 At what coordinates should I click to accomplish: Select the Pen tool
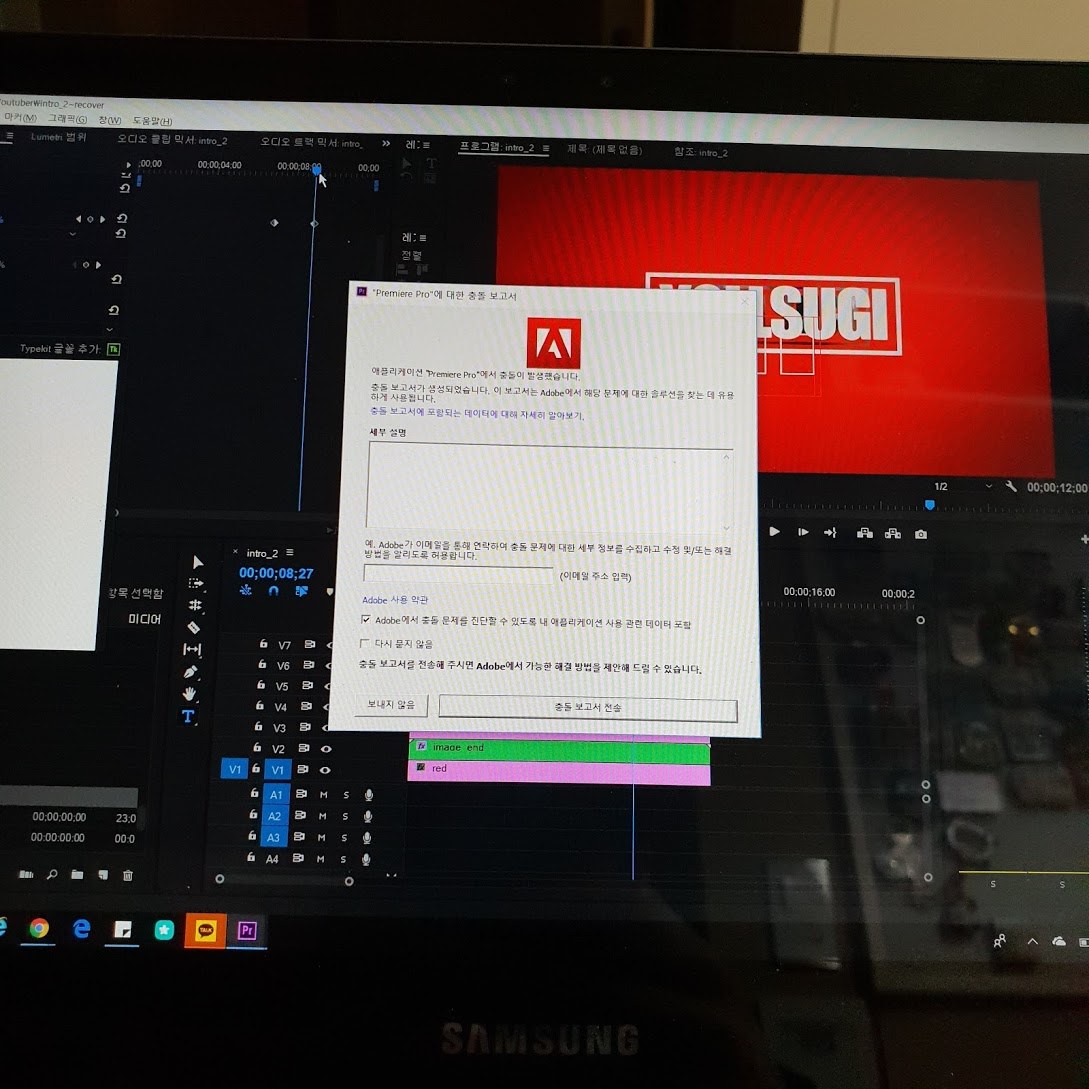(x=190, y=672)
